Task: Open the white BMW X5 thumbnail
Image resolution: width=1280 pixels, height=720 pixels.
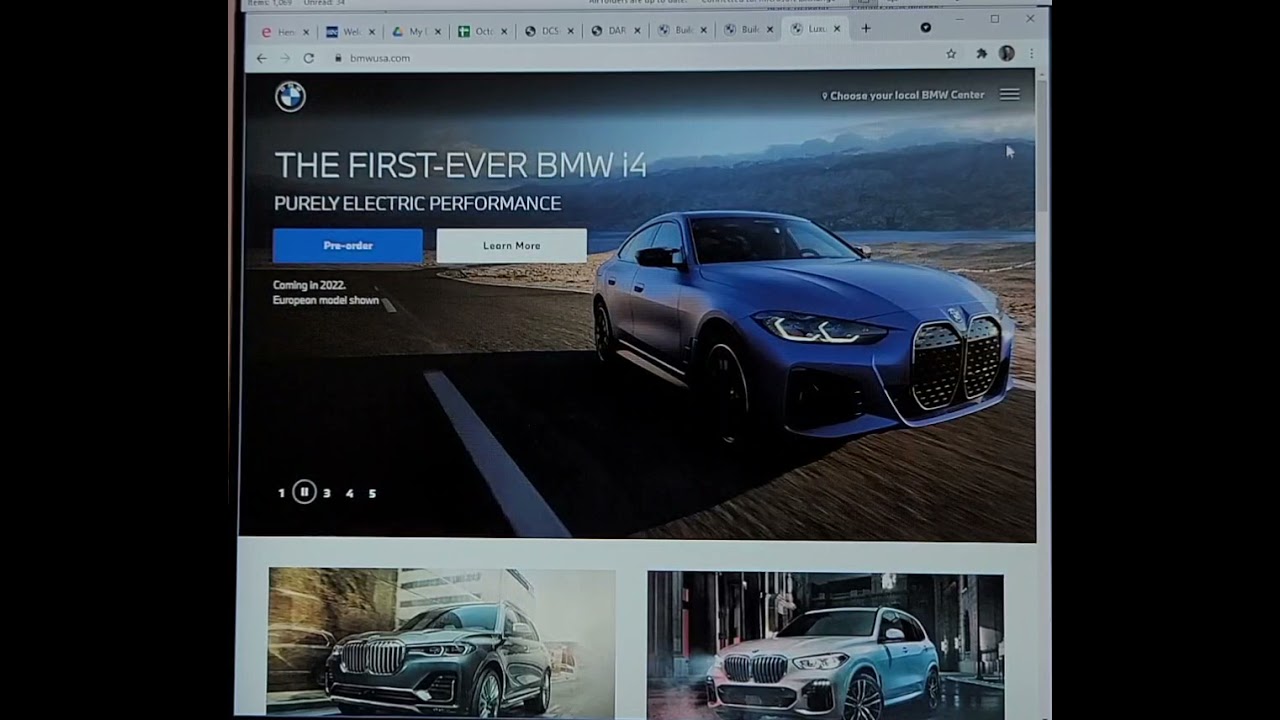Action: click(x=825, y=646)
